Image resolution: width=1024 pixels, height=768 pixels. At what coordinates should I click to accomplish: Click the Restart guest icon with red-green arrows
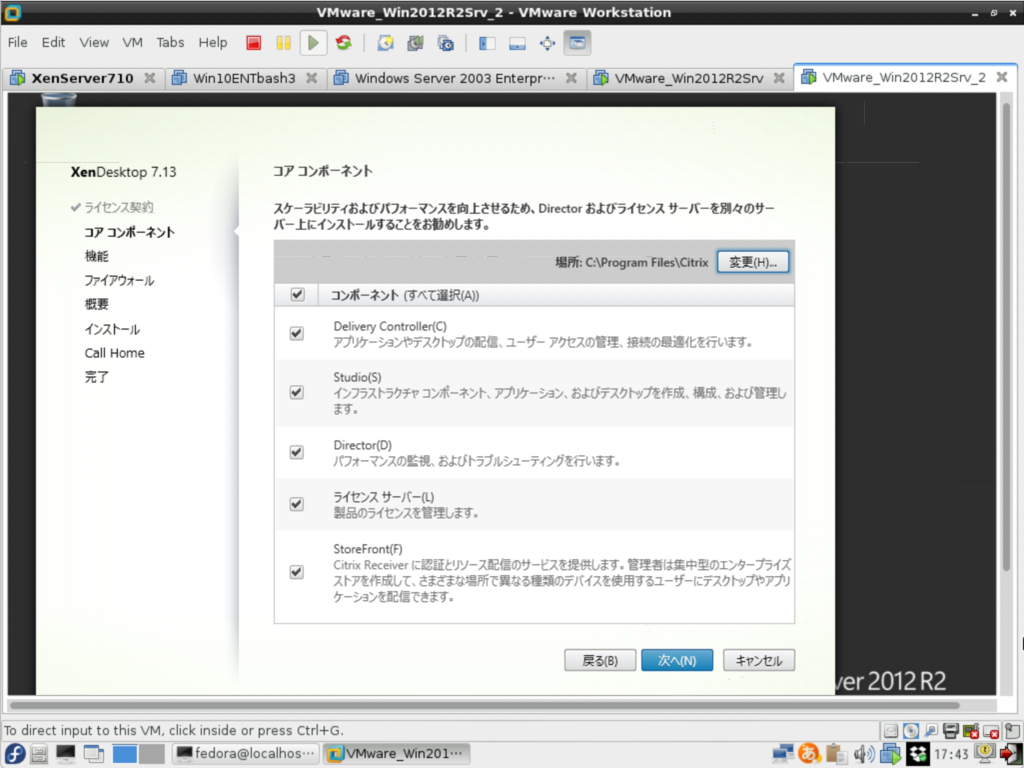344,43
